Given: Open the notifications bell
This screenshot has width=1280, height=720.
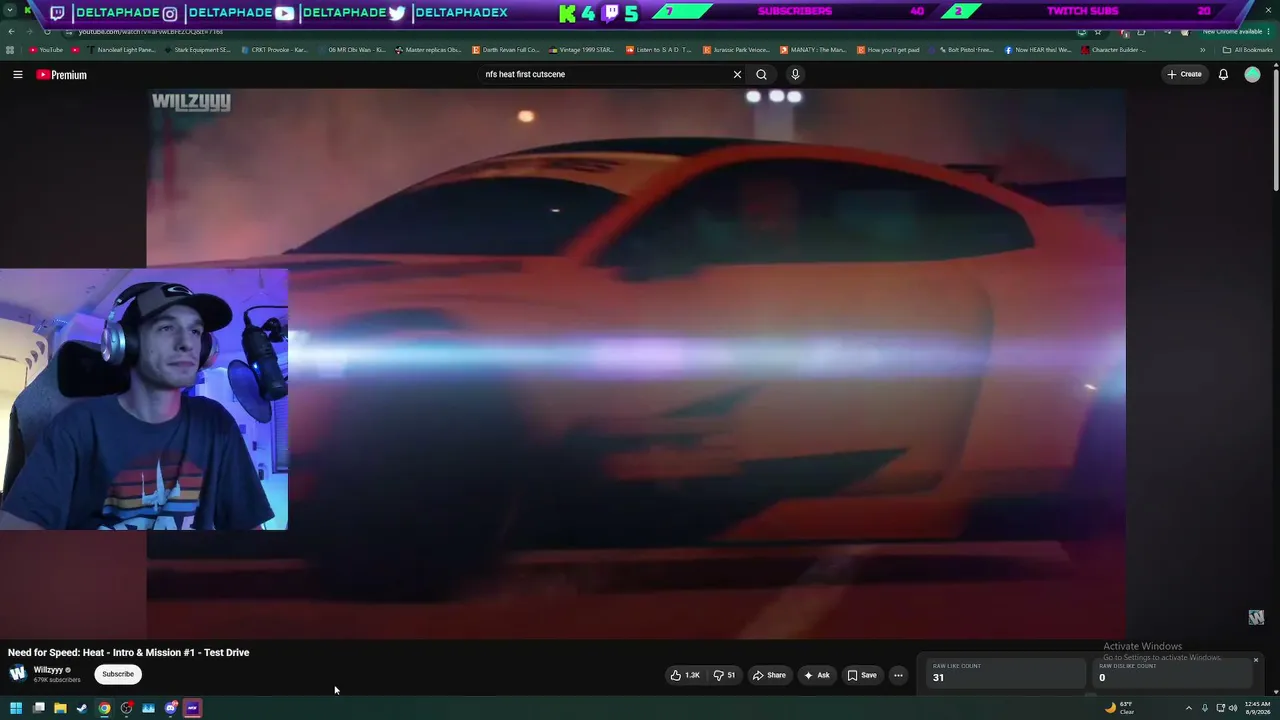Looking at the screenshot, I should click(x=1223, y=74).
